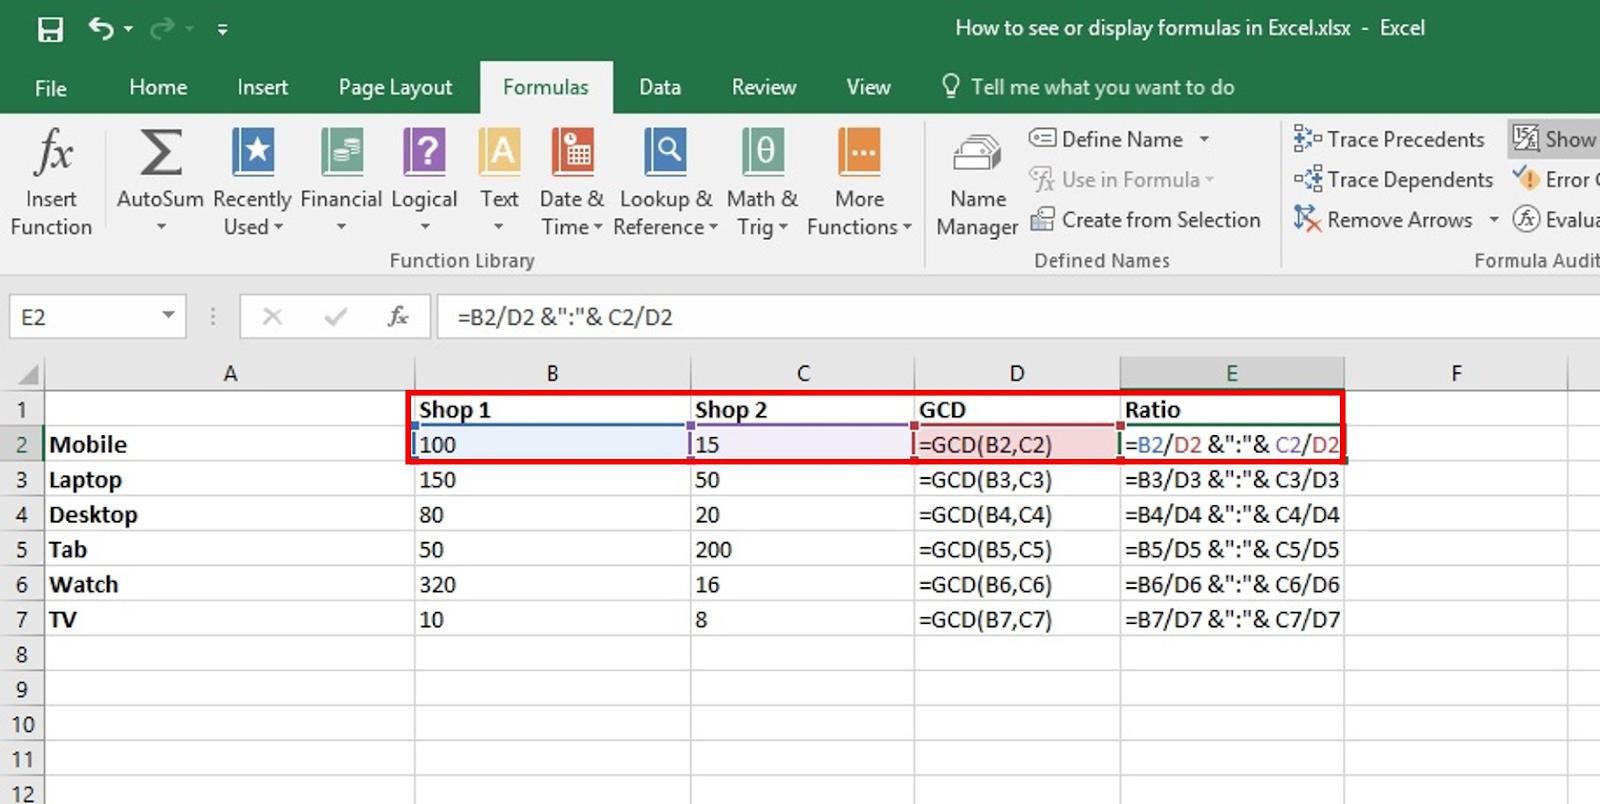Image resolution: width=1600 pixels, height=804 pixels.
Task: Open the Logical functions icon
Action: (424, 154)
